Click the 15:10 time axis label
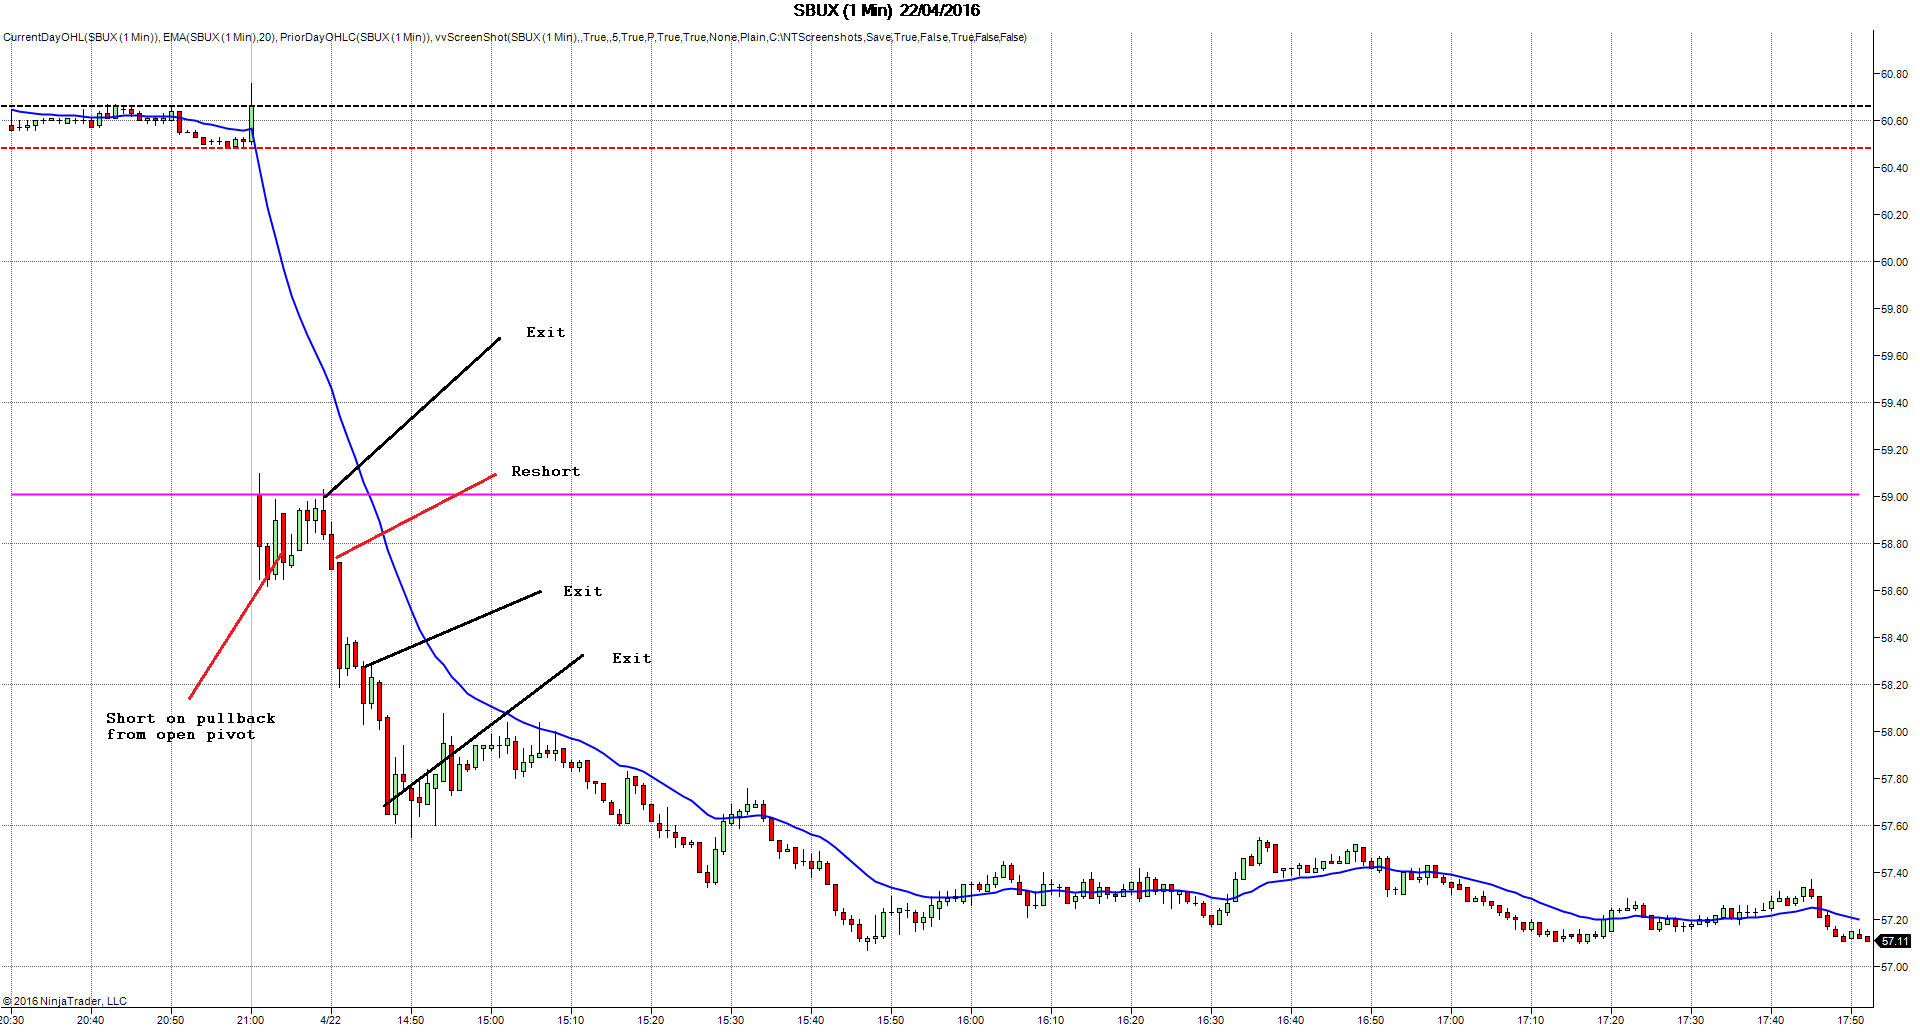1920x1034 pixels. (570, 1020)
